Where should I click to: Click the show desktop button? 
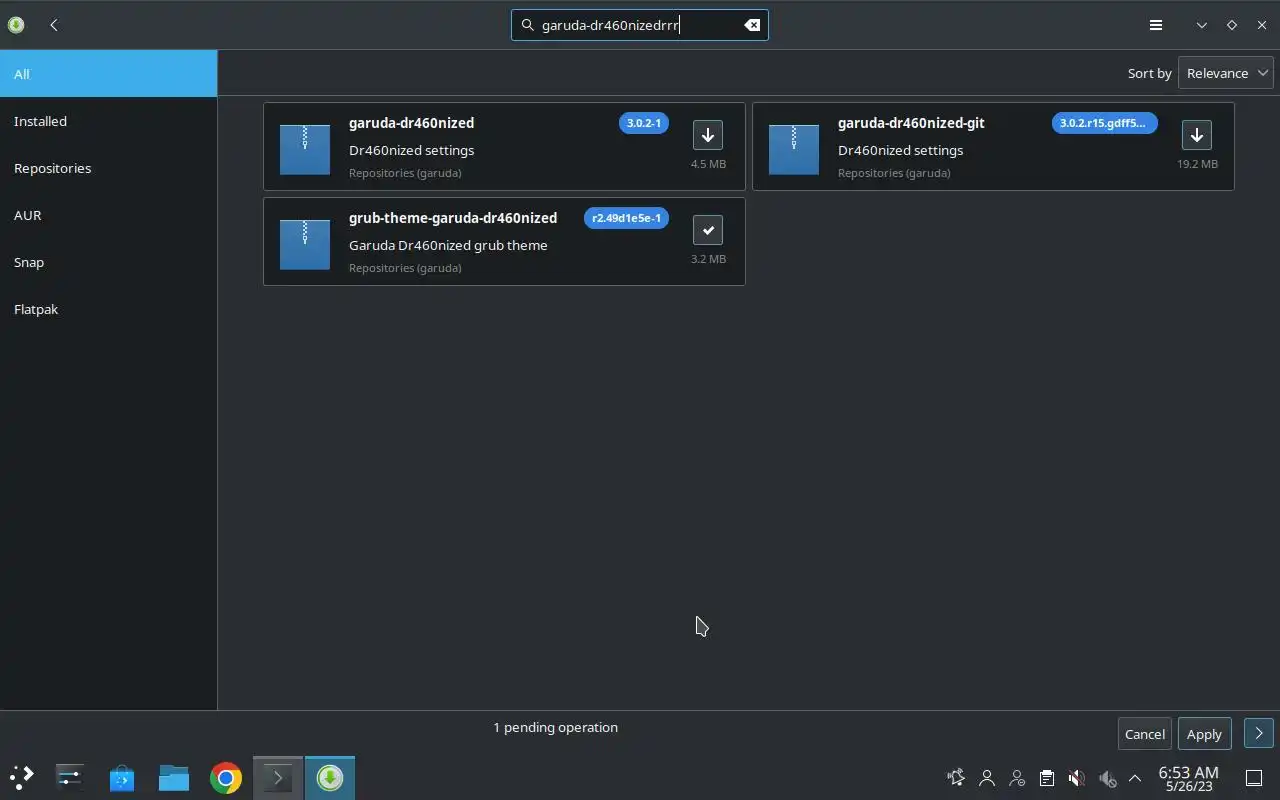[1254, 777]
